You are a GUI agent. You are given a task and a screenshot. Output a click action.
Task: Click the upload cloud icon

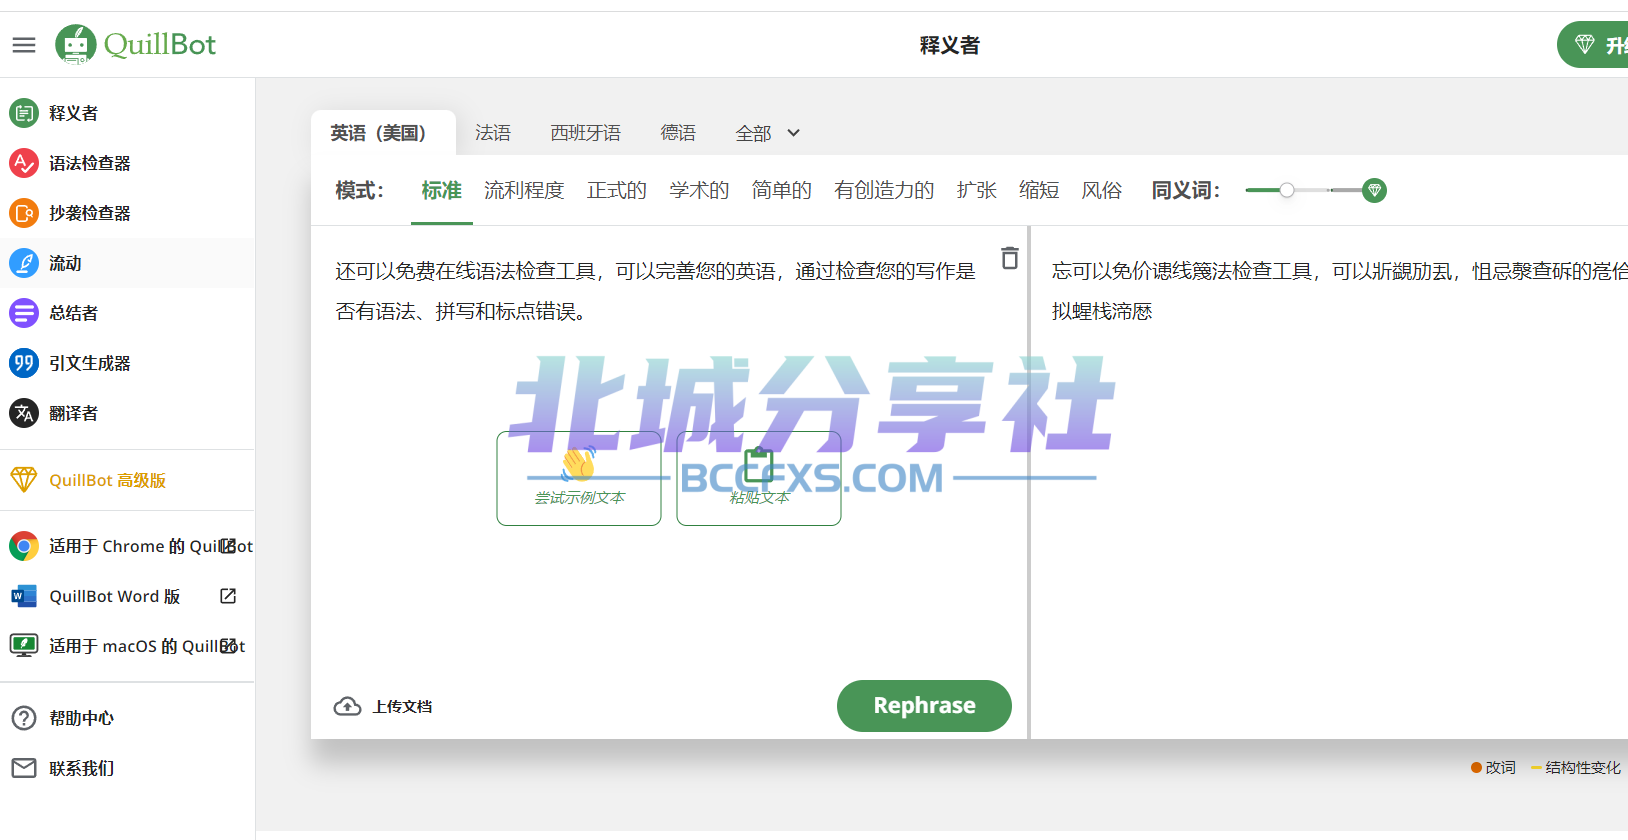[347, 706]
